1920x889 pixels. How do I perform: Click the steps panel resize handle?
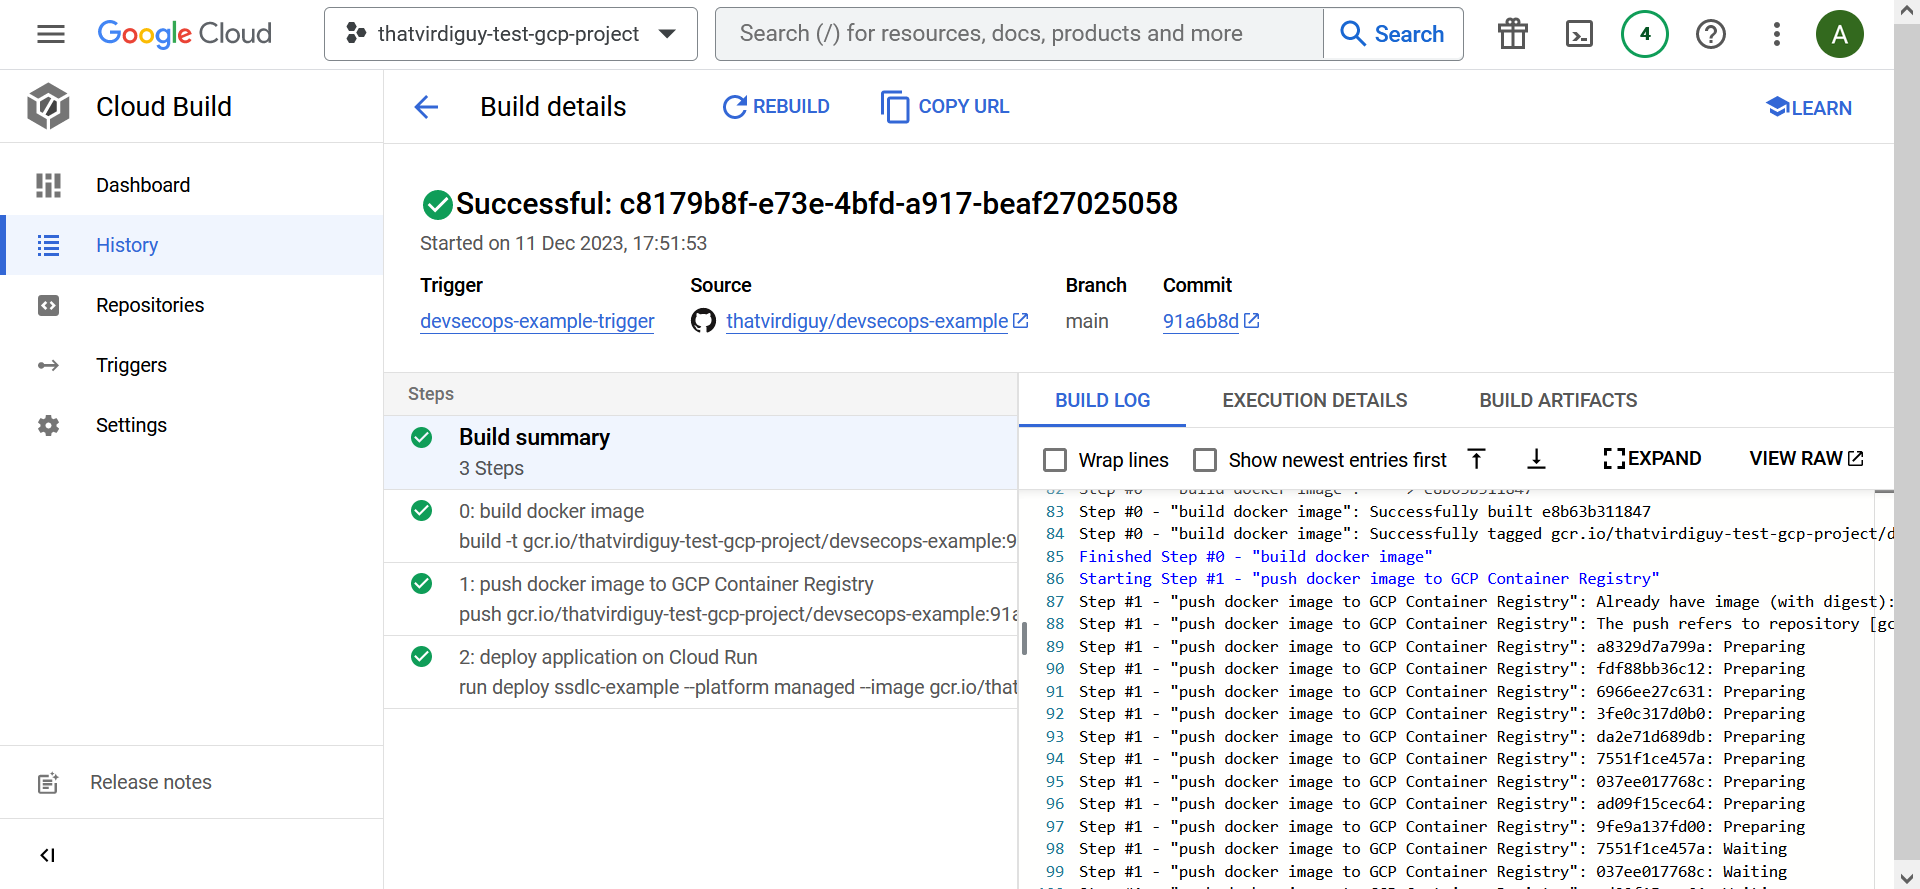click(1024, 638)
